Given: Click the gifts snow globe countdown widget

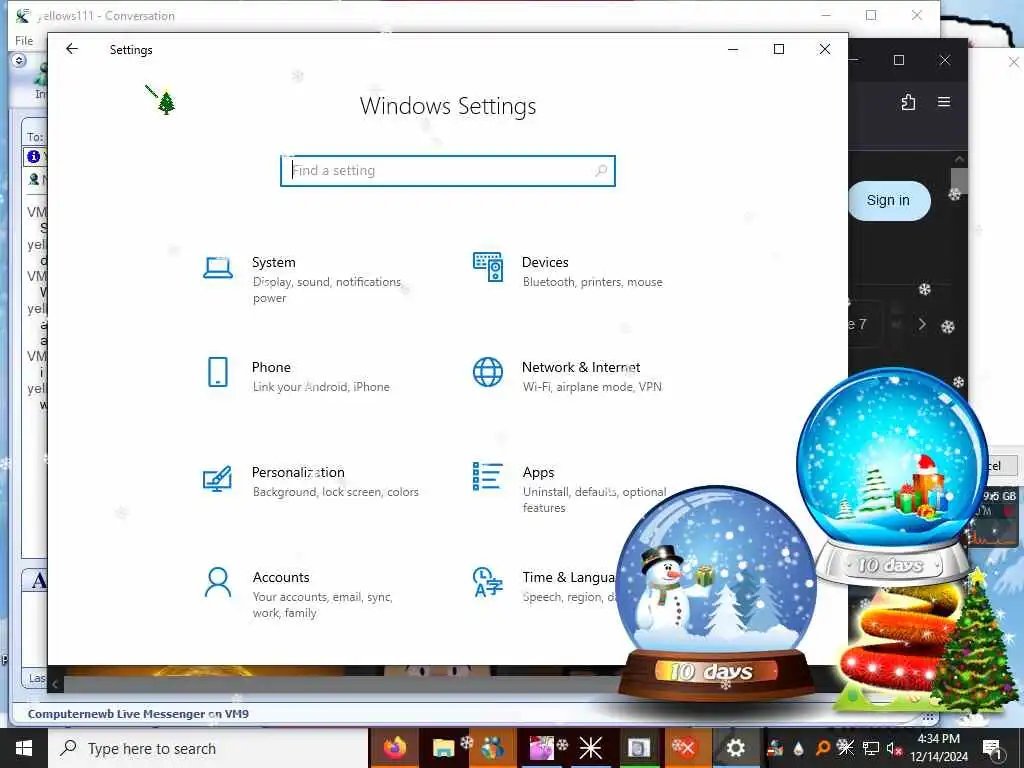Looking at the screenshot, I should (891, 477).
